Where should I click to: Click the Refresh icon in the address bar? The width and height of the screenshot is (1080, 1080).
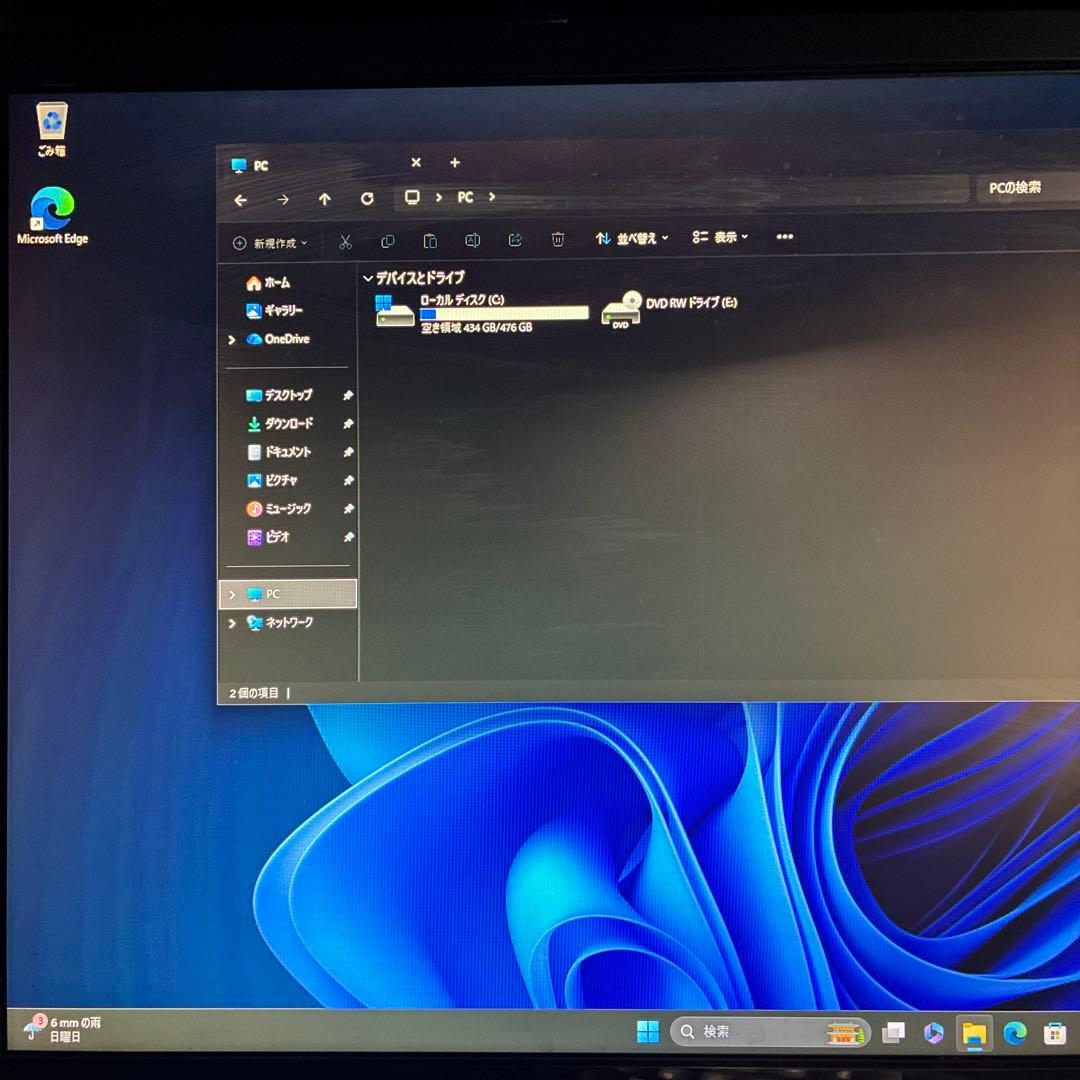pos(366,199)
